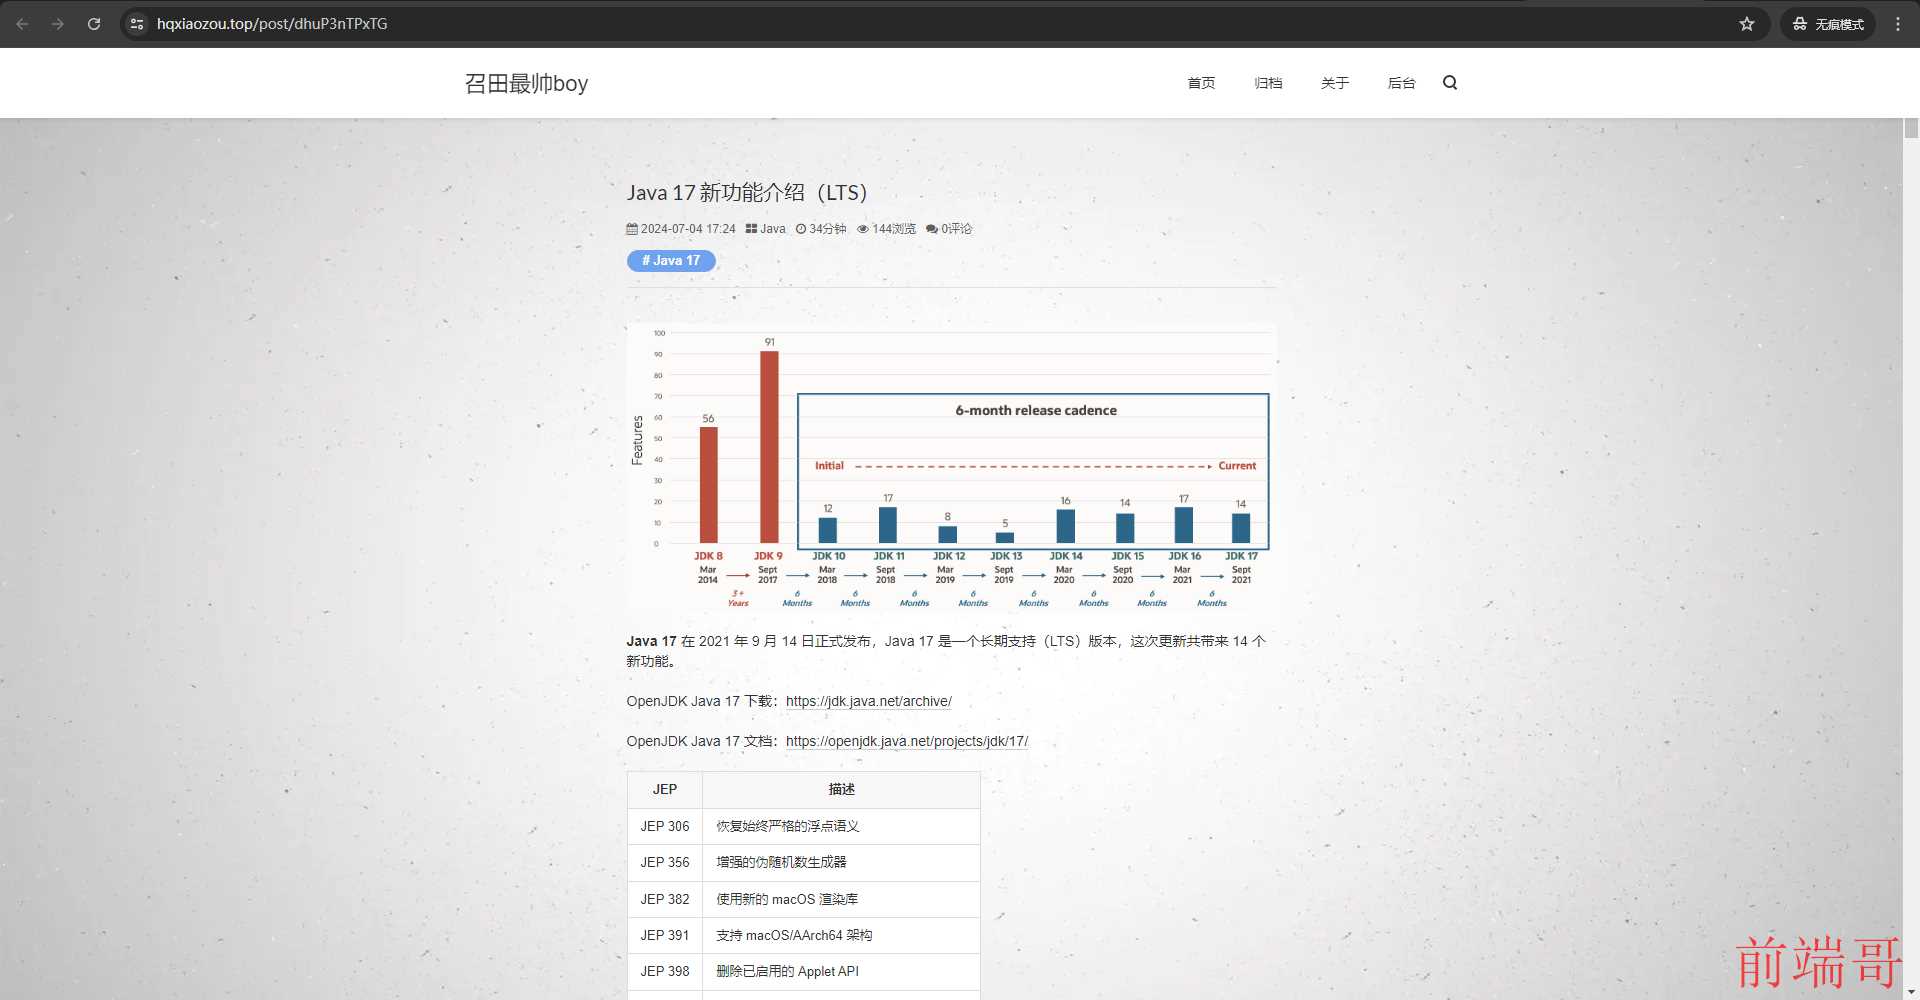The width and height of the screenshot is (1920, 1000).
Task: Click the 召田最帅boy site title
Action: click(526, 83)
